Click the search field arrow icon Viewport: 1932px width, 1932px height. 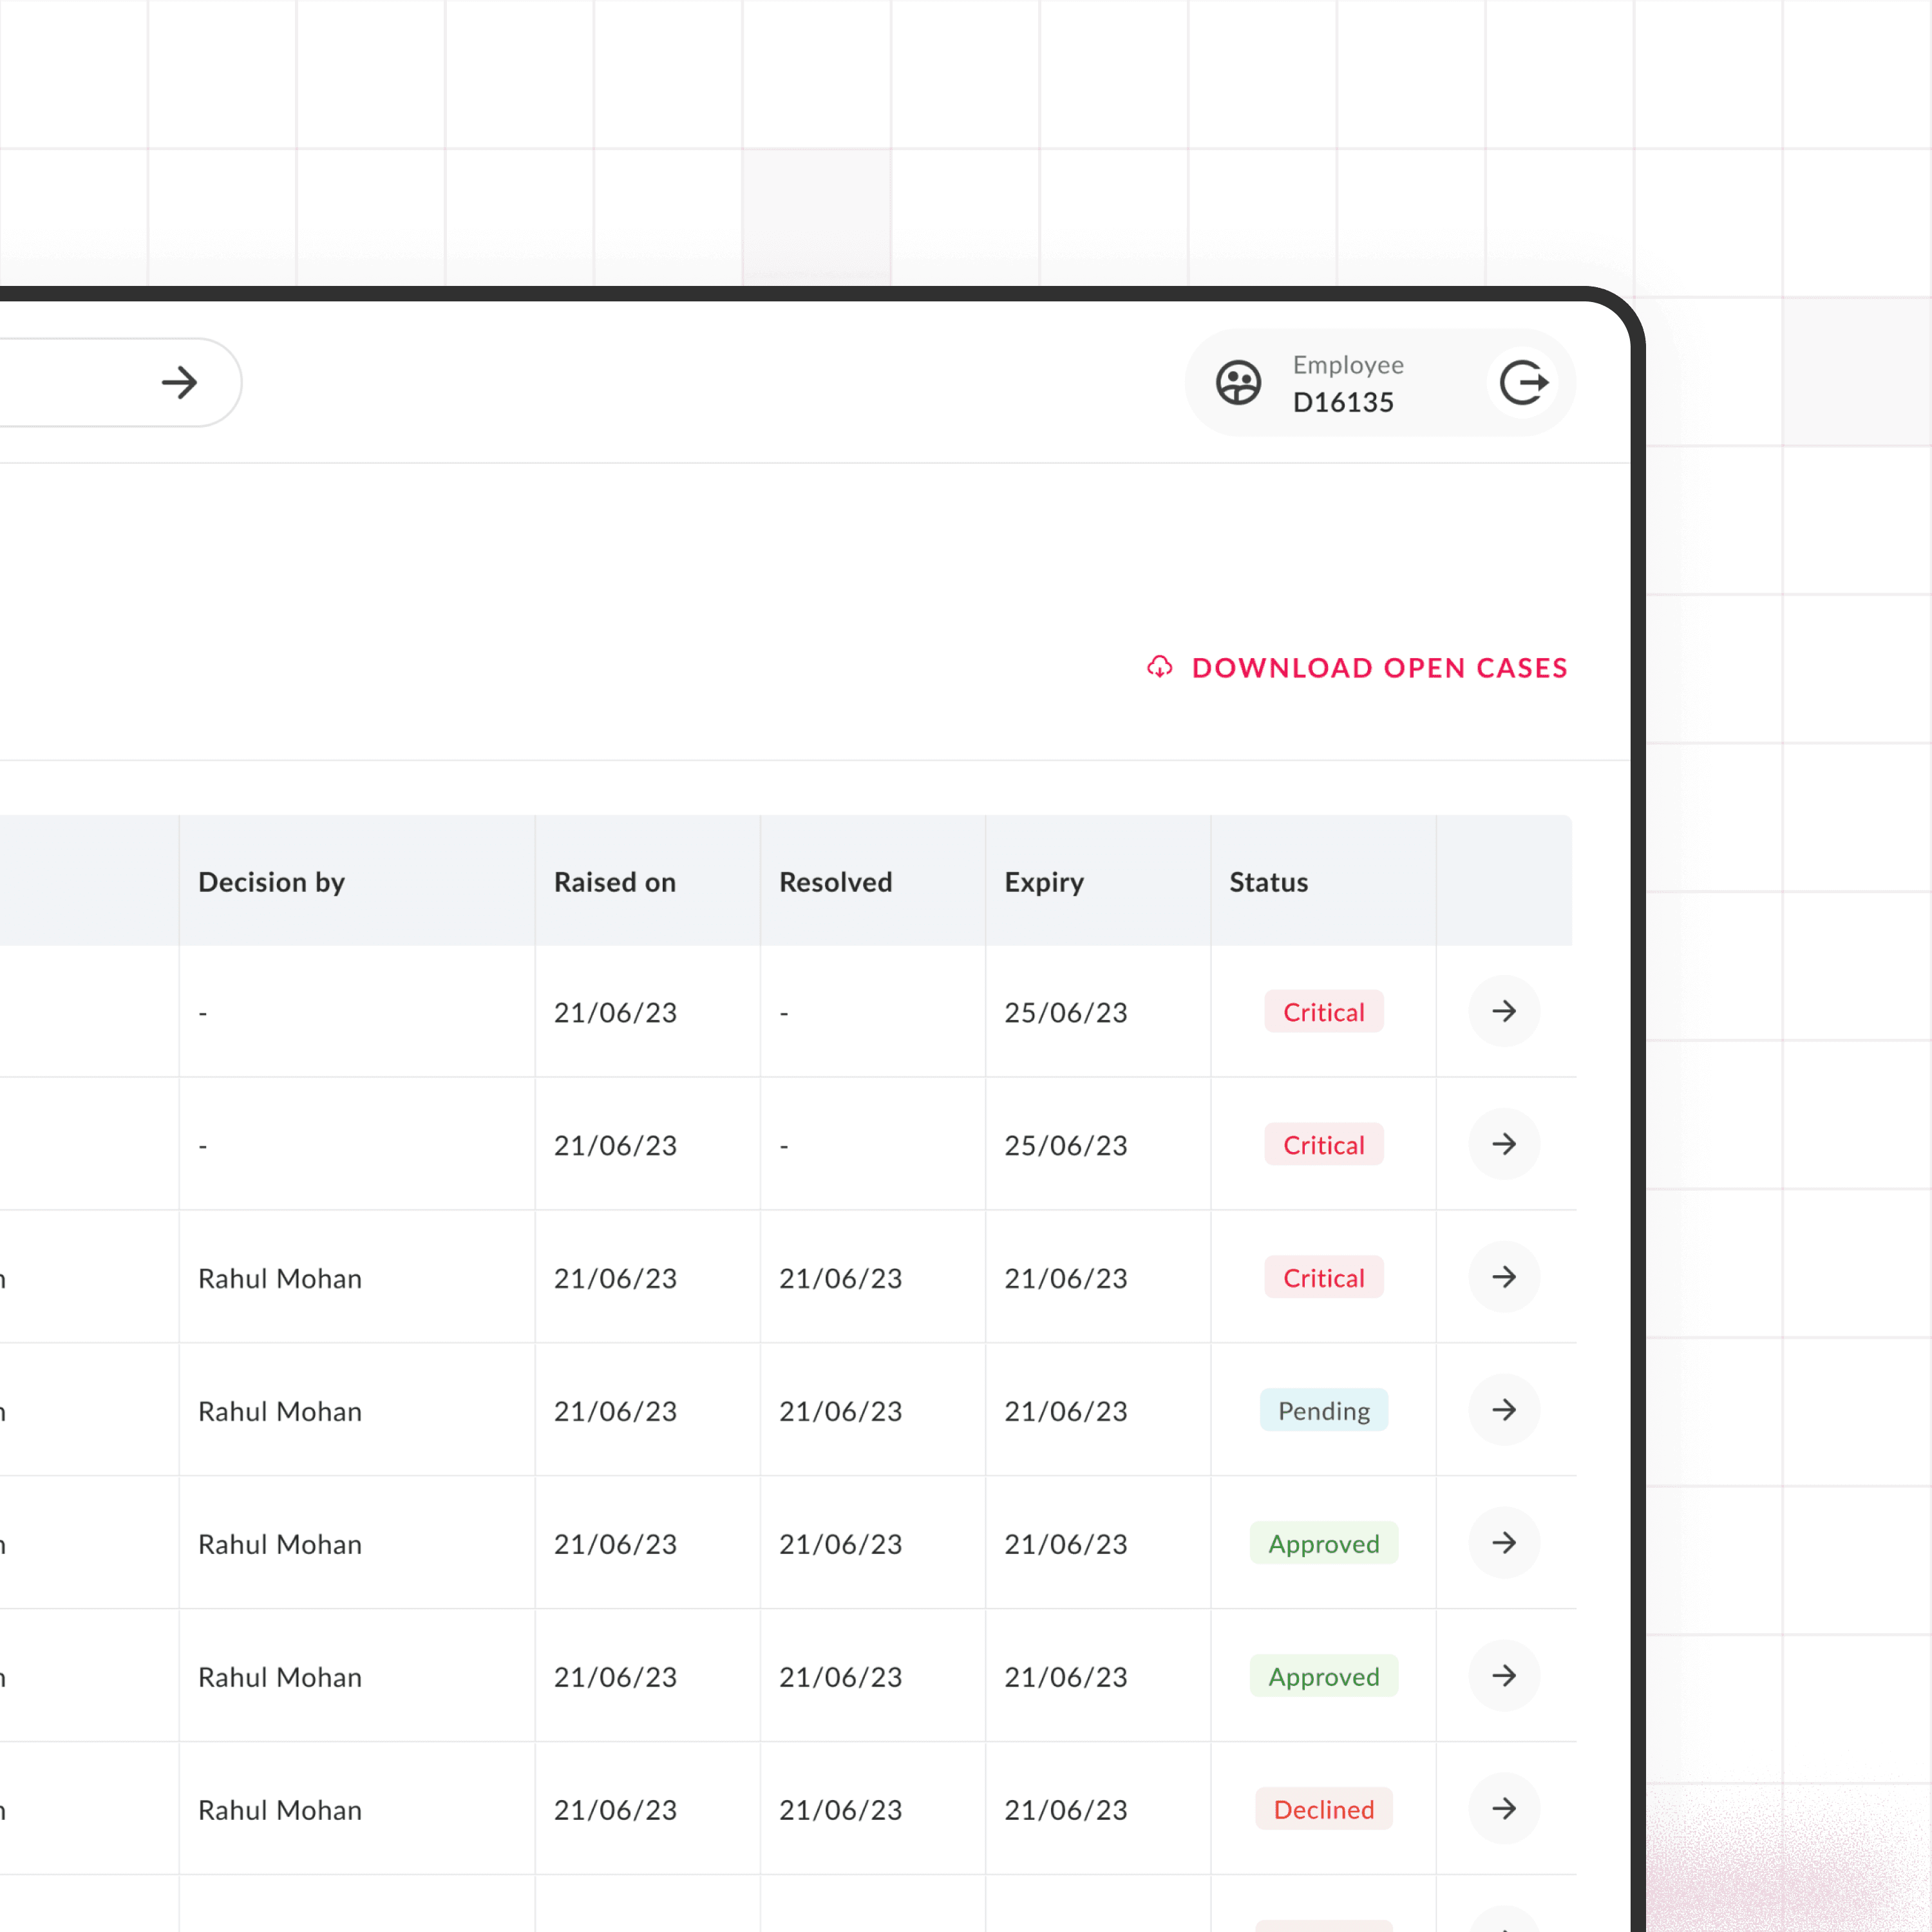click(x=180, y=383)
